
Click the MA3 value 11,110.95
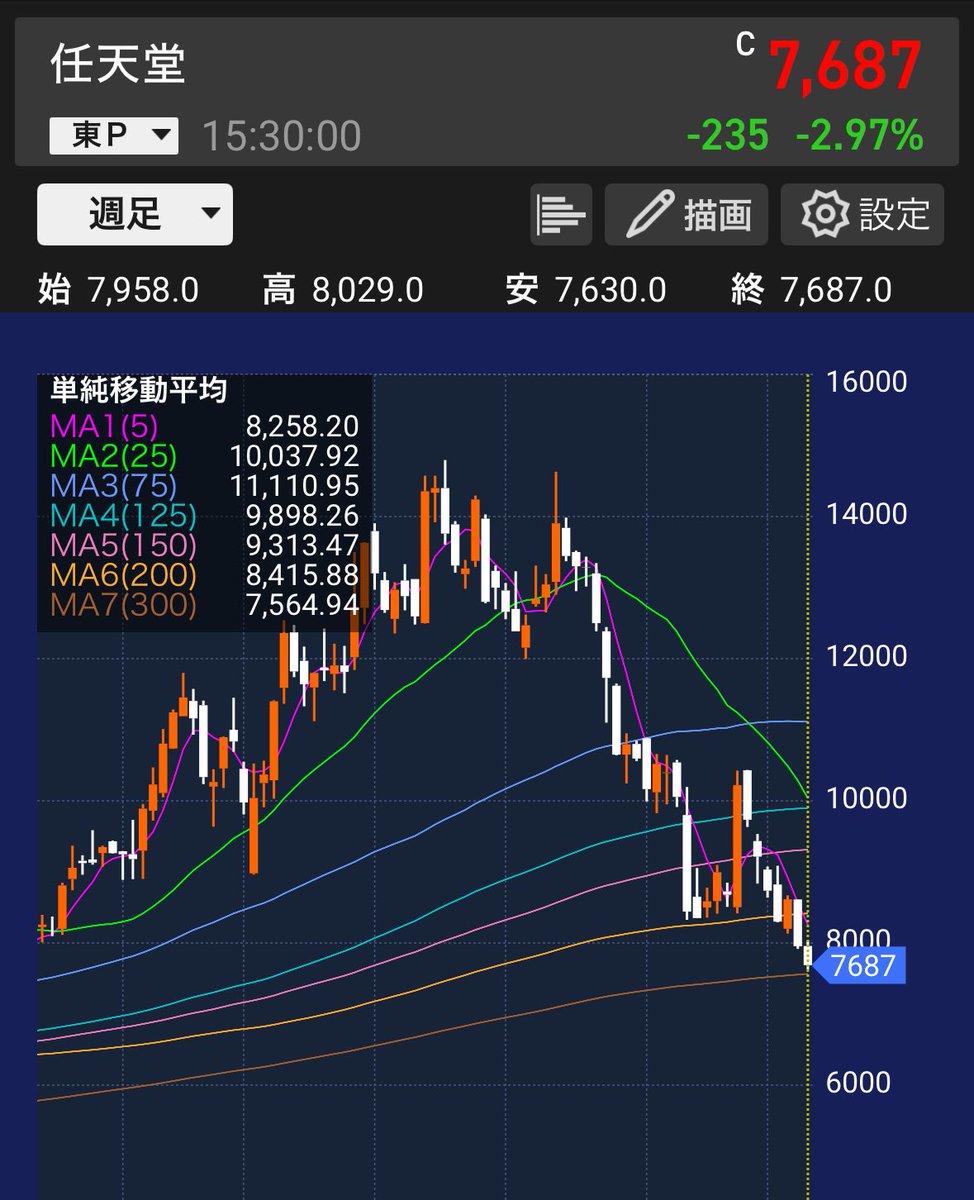click(x=294, y=487)
